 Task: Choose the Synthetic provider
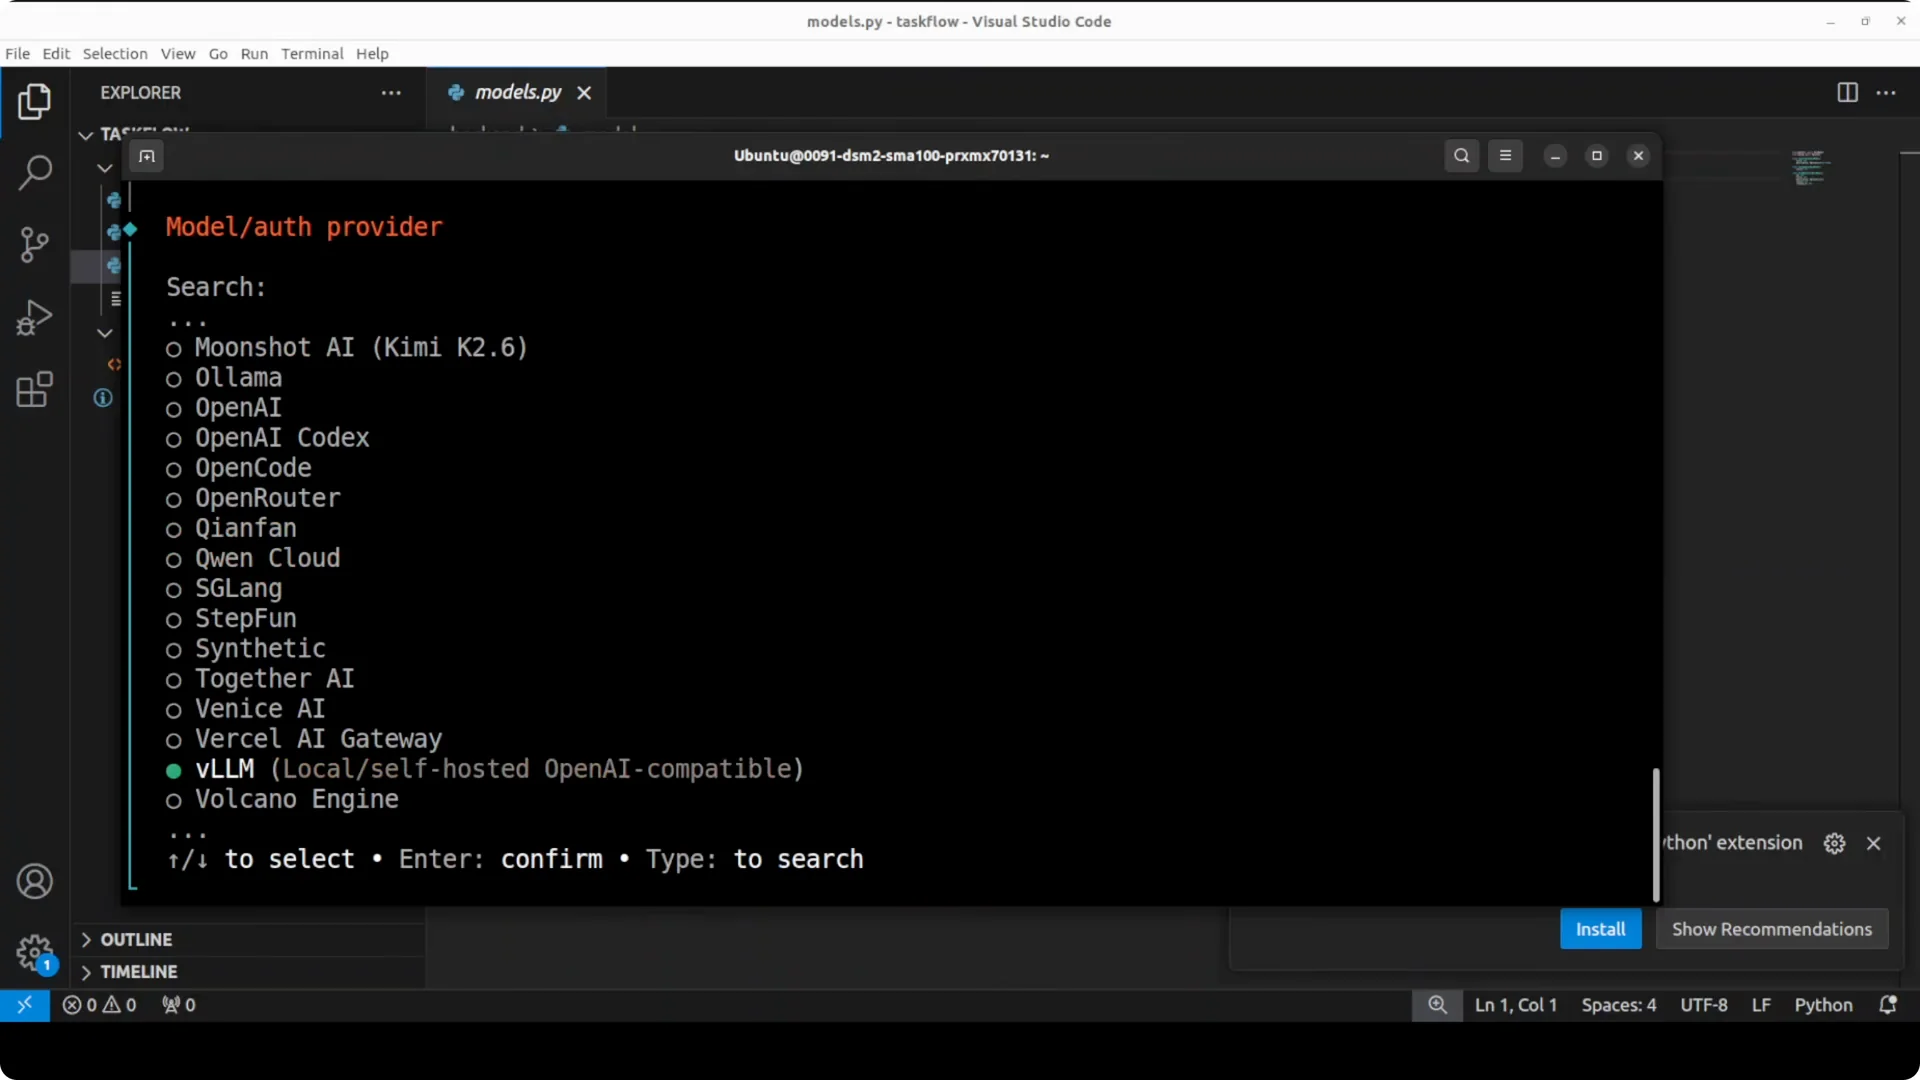coord(246,648)
